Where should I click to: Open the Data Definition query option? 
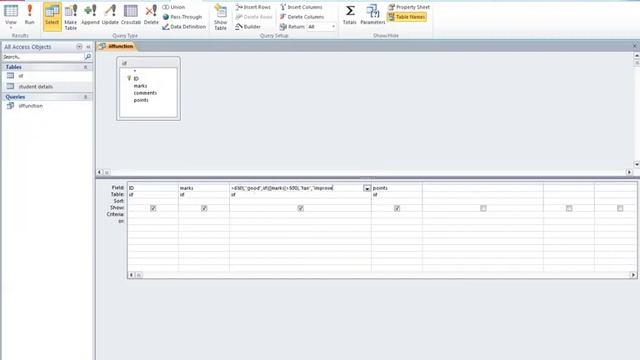coord(184,27)
